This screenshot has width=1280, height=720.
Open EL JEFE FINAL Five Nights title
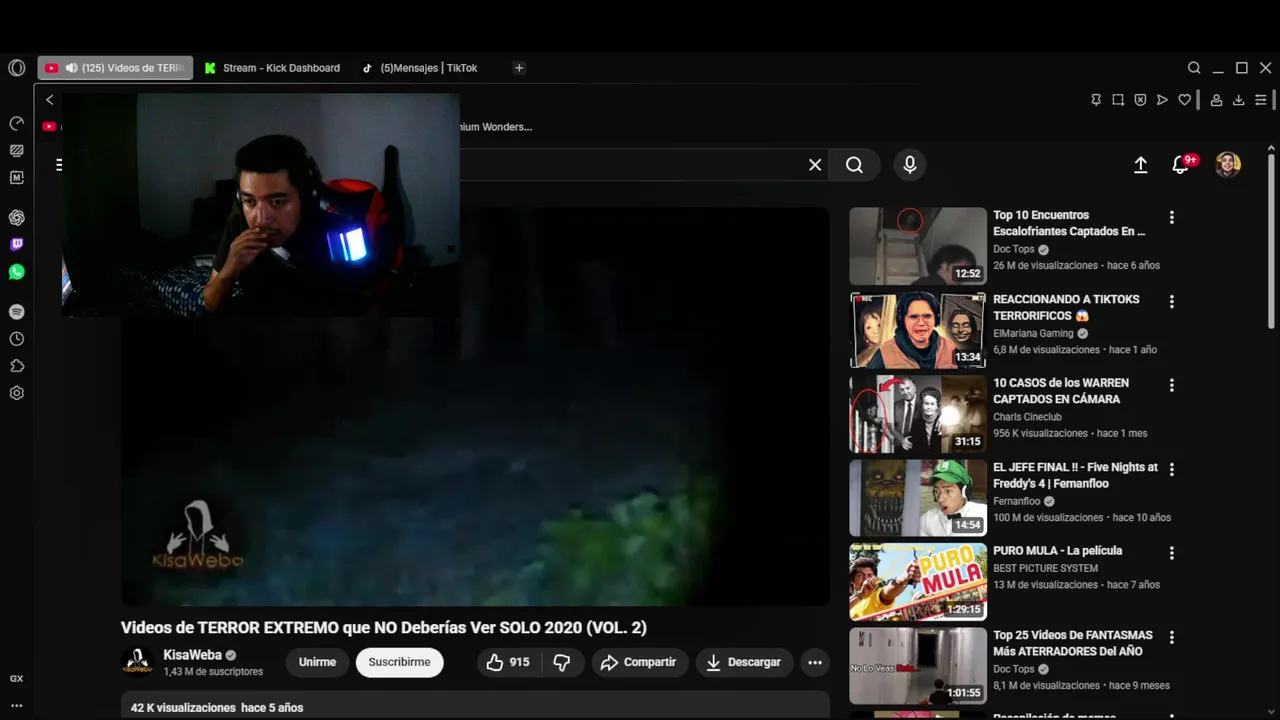1075,475
